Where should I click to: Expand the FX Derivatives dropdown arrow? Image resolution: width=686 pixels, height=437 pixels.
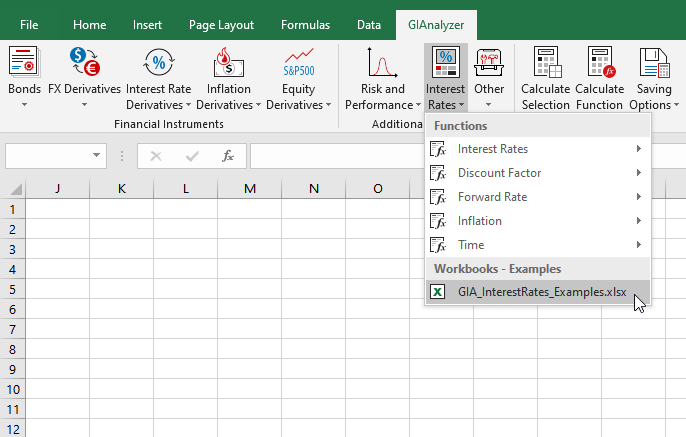coord(84,105)
